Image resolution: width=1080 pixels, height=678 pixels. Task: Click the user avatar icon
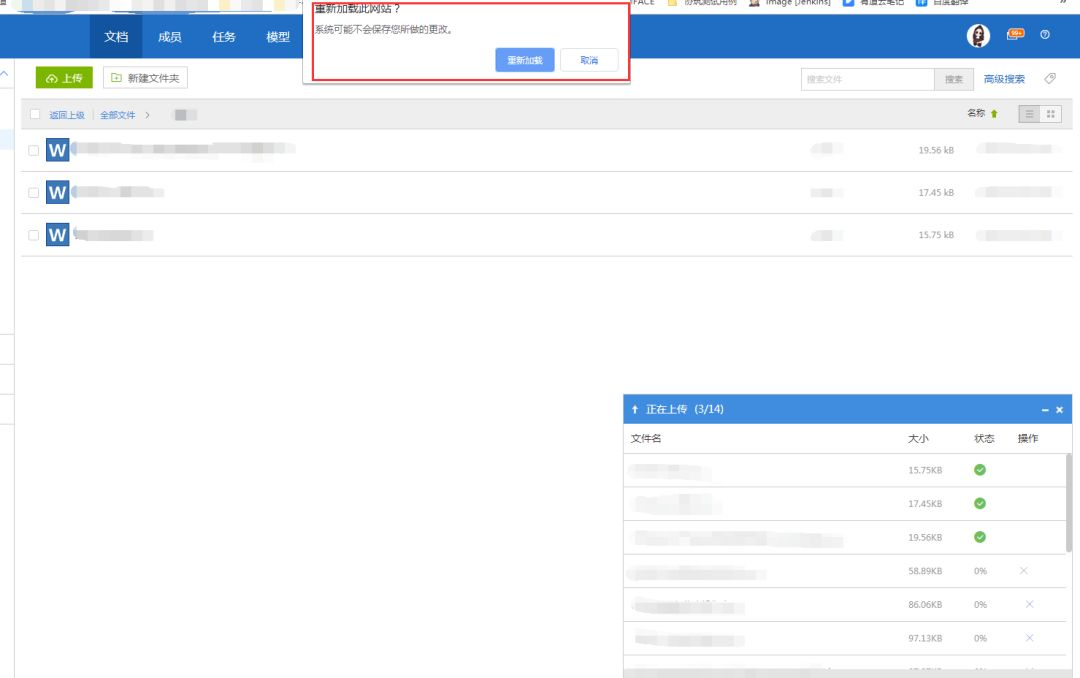click(978, 36)
